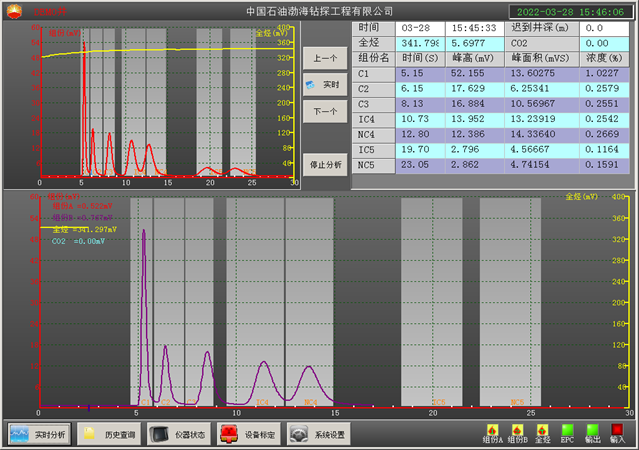Viewport: 639px width, 450px height.
Task: Click the monitor icon on 仪器状态
Action: tap(159, 434)
